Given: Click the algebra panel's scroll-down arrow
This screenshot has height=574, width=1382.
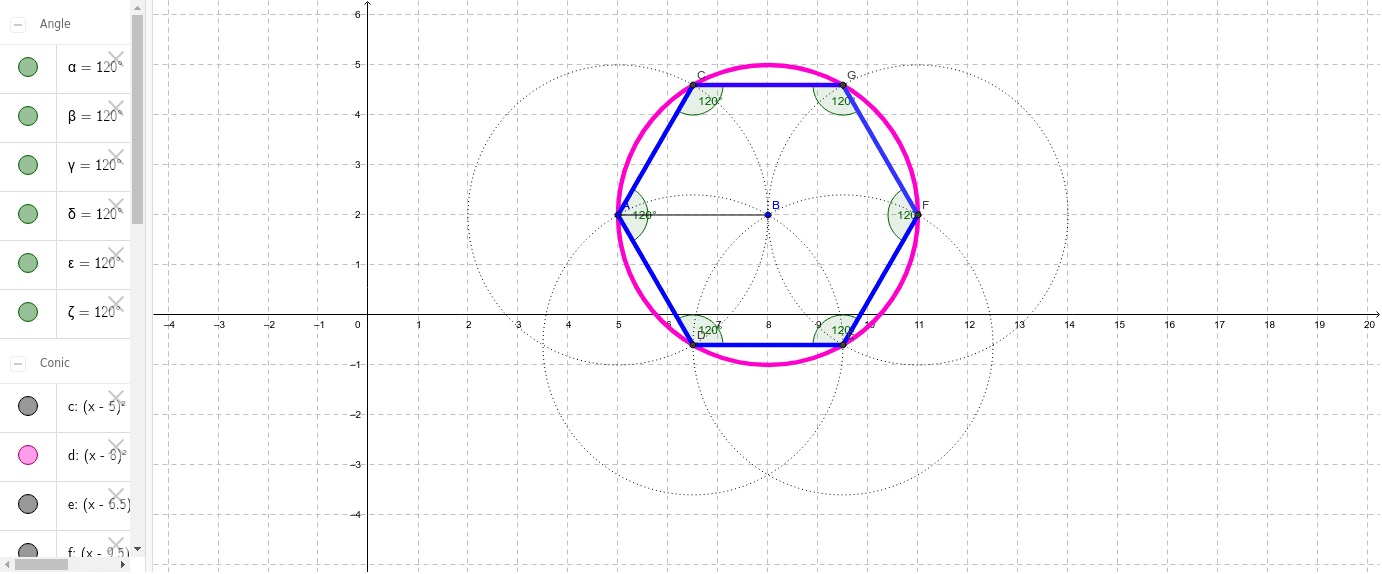Looking at the screenshot, I should point(138,549).
